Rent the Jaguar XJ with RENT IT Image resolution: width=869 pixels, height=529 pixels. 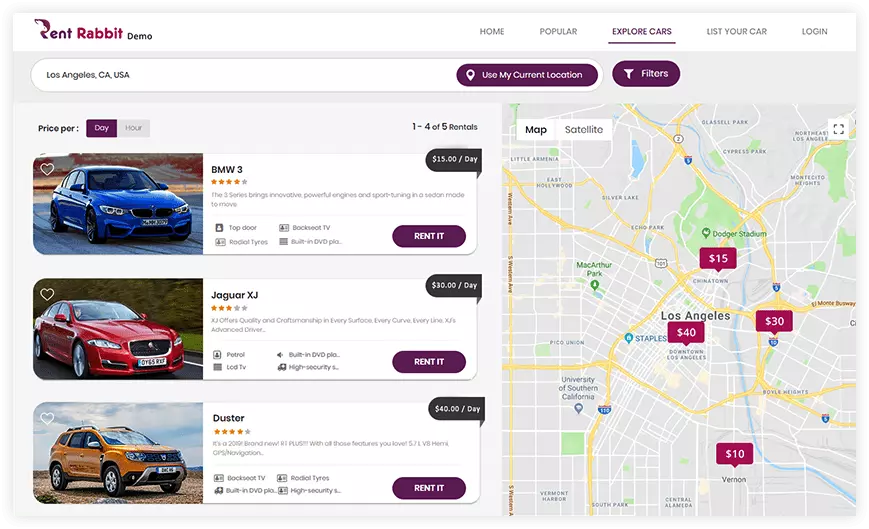coord(429,362)
